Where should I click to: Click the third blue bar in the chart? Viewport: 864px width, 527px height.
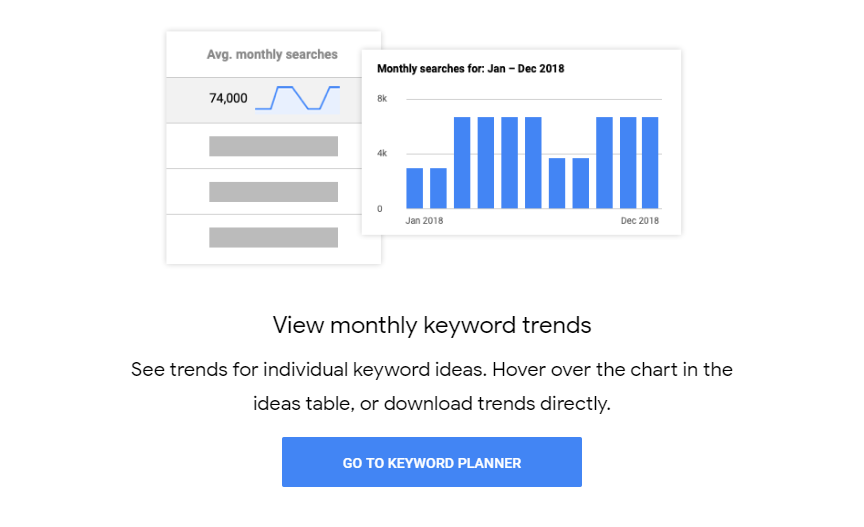462,163
